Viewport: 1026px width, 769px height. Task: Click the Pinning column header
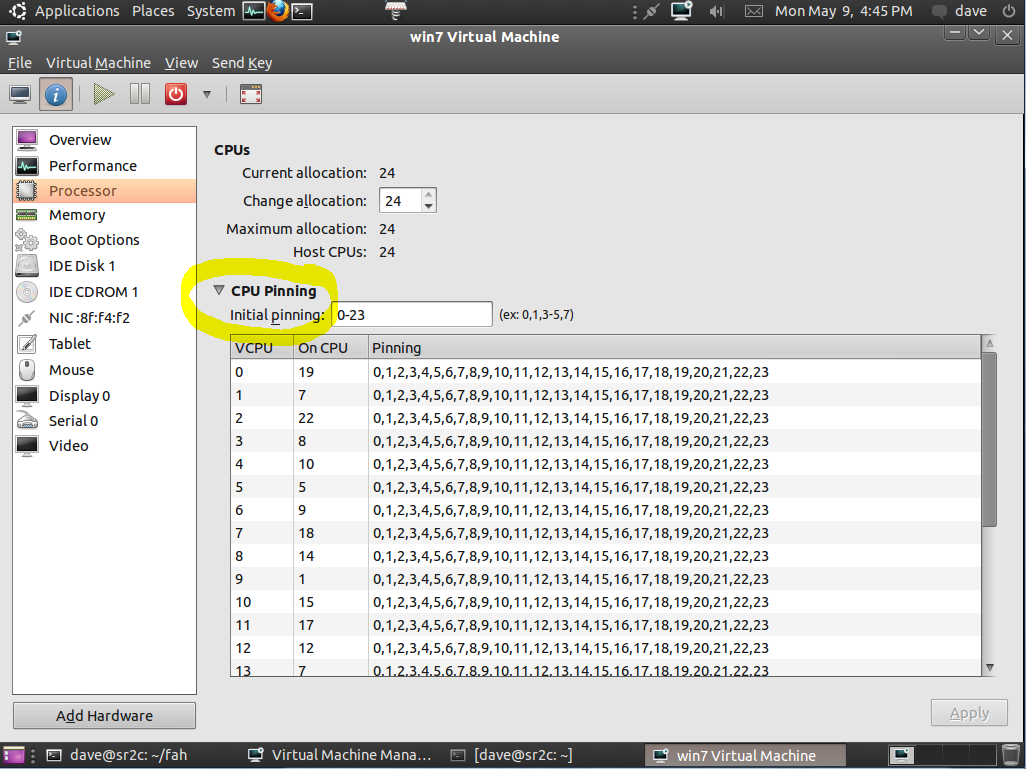(x=674, y=348)
